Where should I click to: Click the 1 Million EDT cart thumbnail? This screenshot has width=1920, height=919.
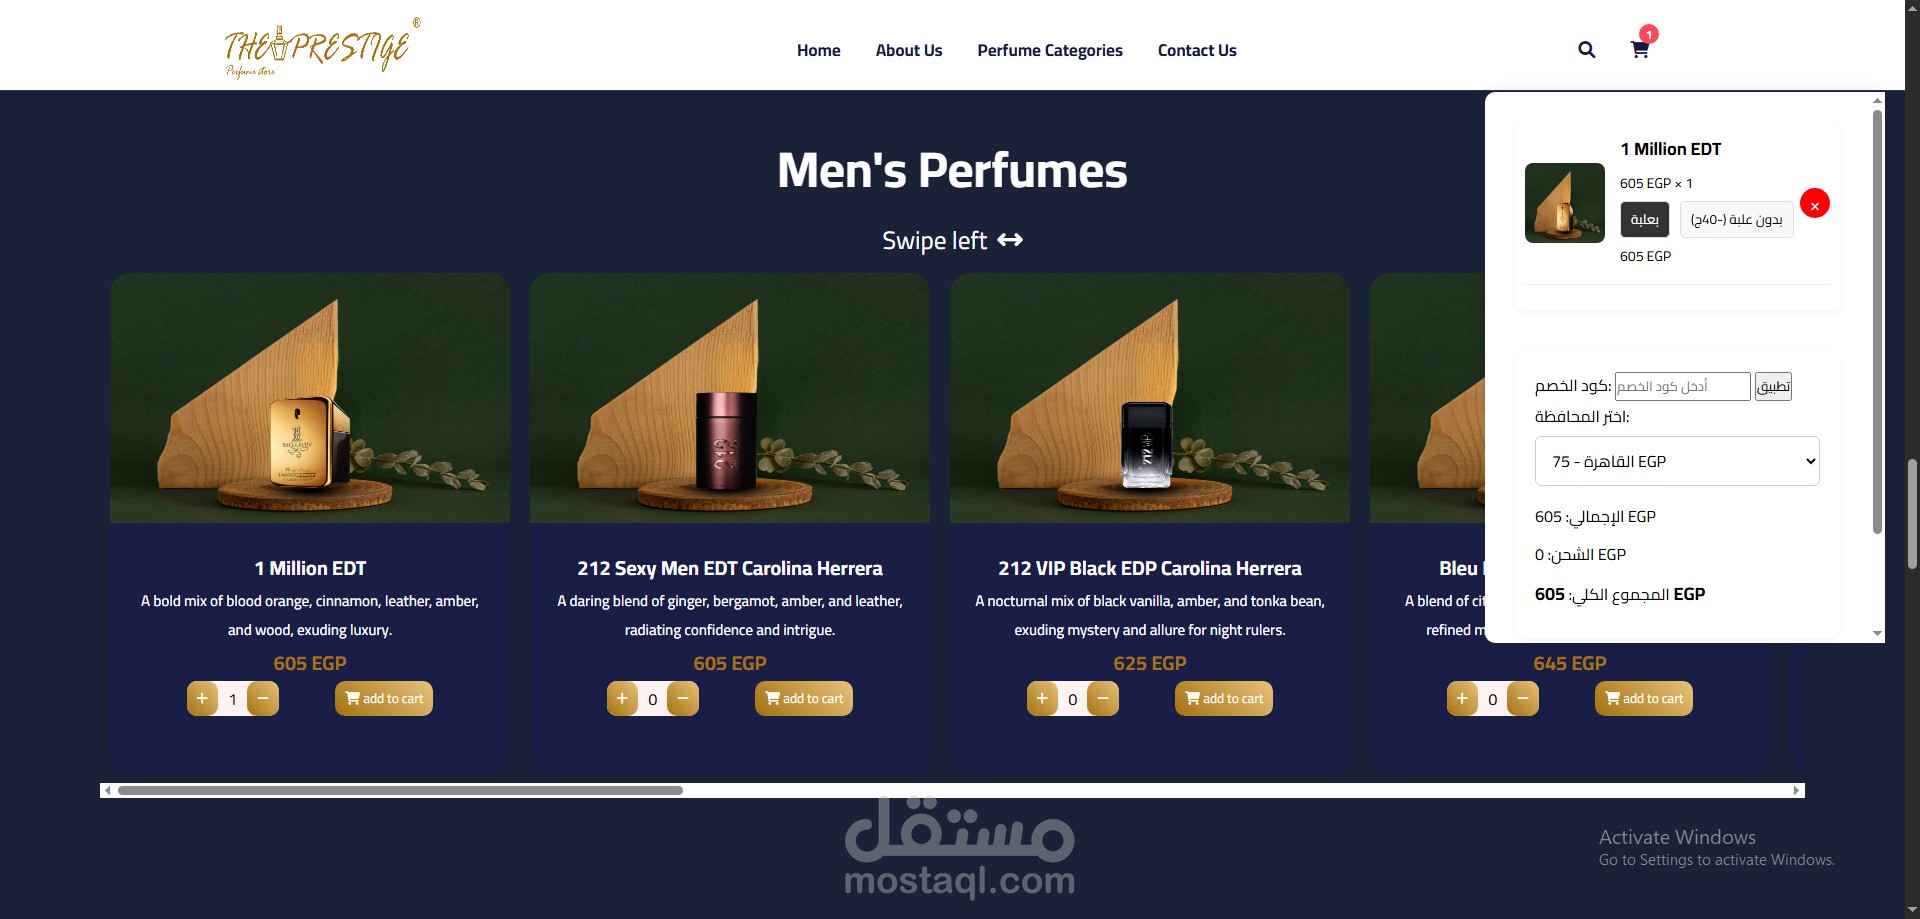click(1565, 203)
